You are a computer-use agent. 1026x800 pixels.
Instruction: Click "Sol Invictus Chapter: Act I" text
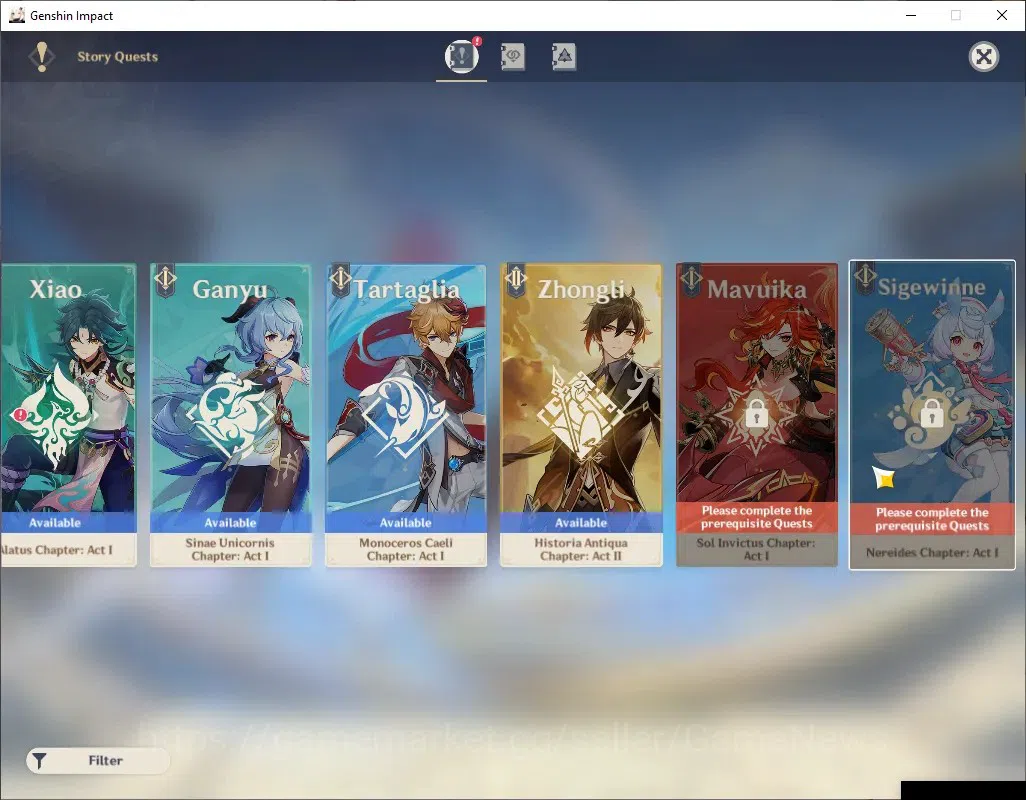coord(756,549)
